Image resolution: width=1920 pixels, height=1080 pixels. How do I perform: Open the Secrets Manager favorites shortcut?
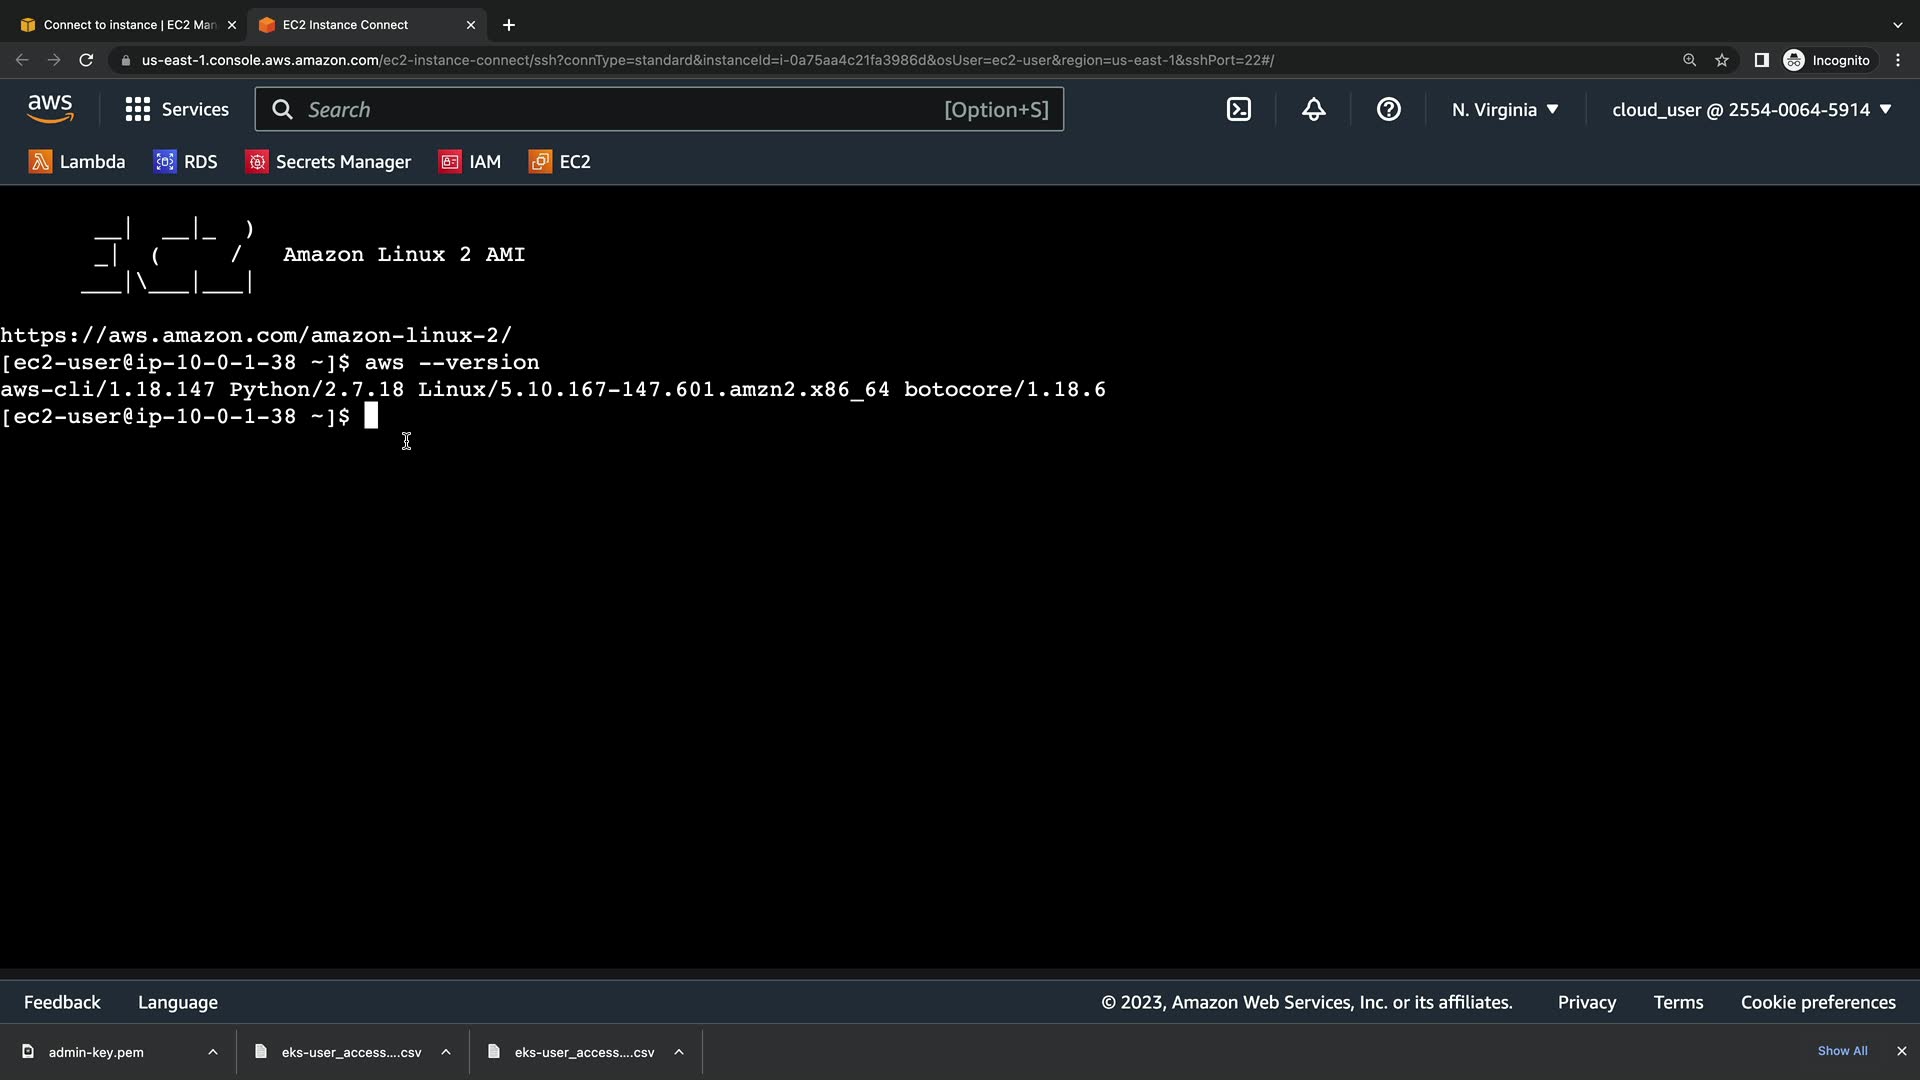(x=328, y=162)
